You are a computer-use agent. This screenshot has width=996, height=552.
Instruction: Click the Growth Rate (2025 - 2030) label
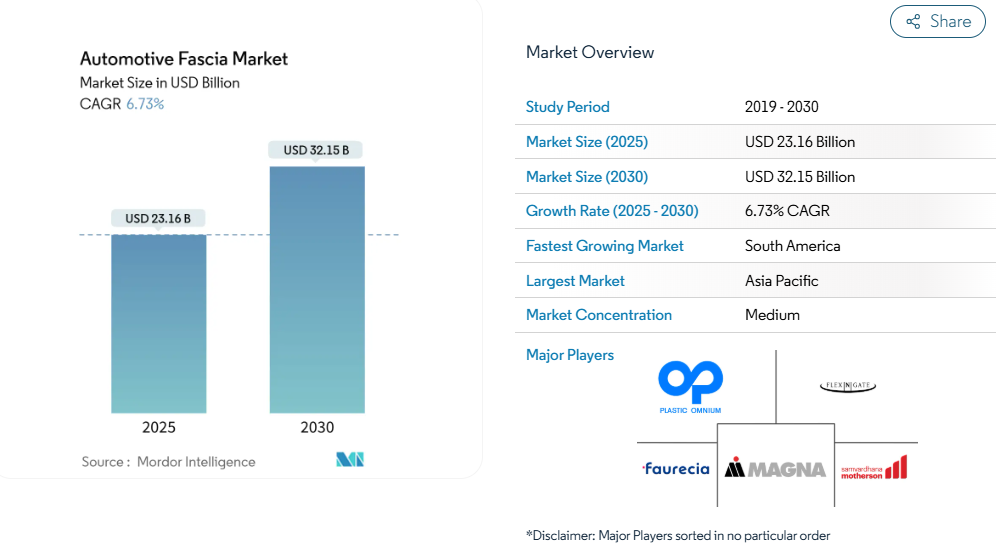pos(612,211)
